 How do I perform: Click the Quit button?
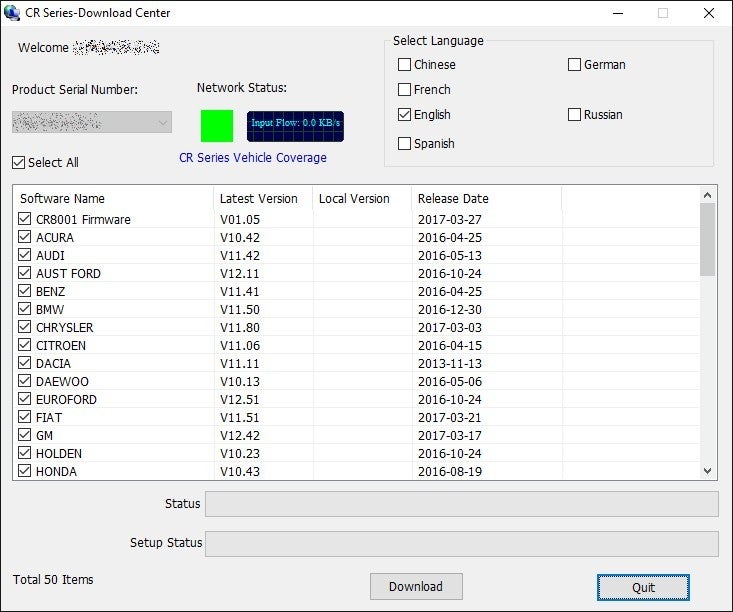pyautogui.click(x=643, y=587)
